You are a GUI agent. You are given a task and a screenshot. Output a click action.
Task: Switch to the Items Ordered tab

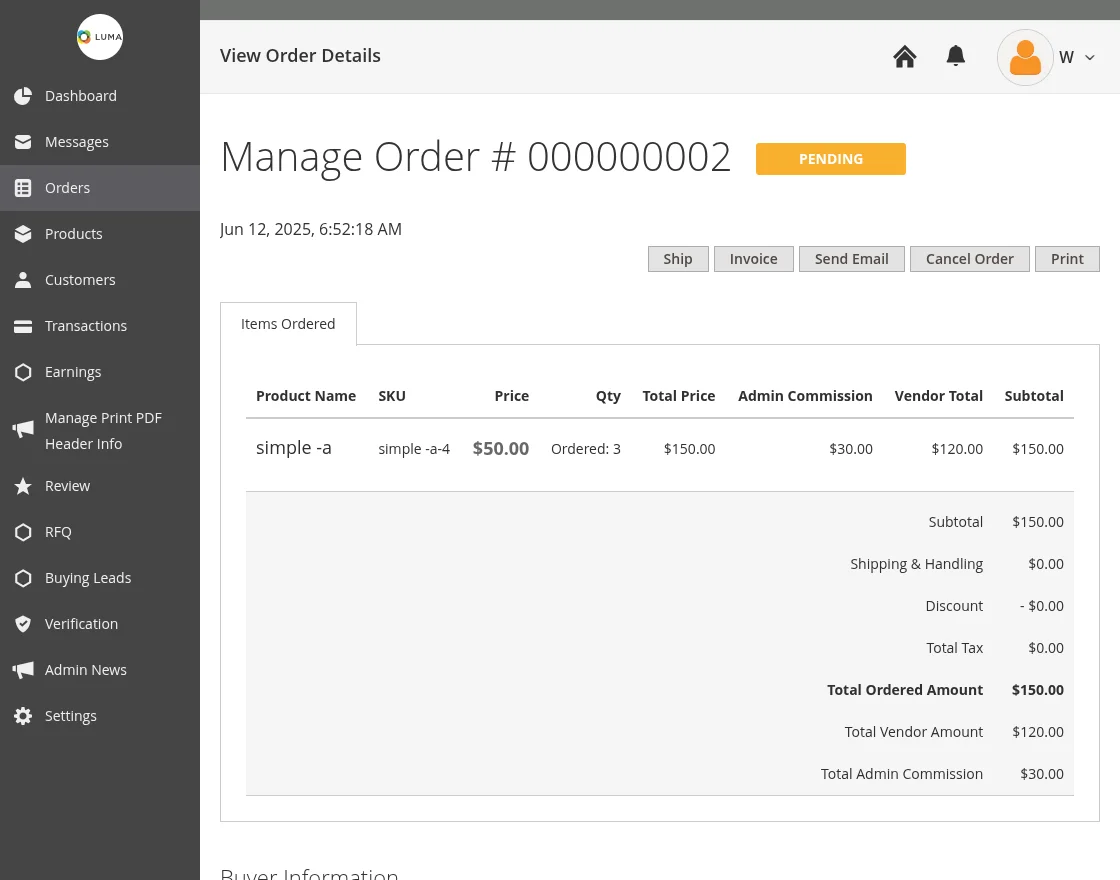point(288,323)
